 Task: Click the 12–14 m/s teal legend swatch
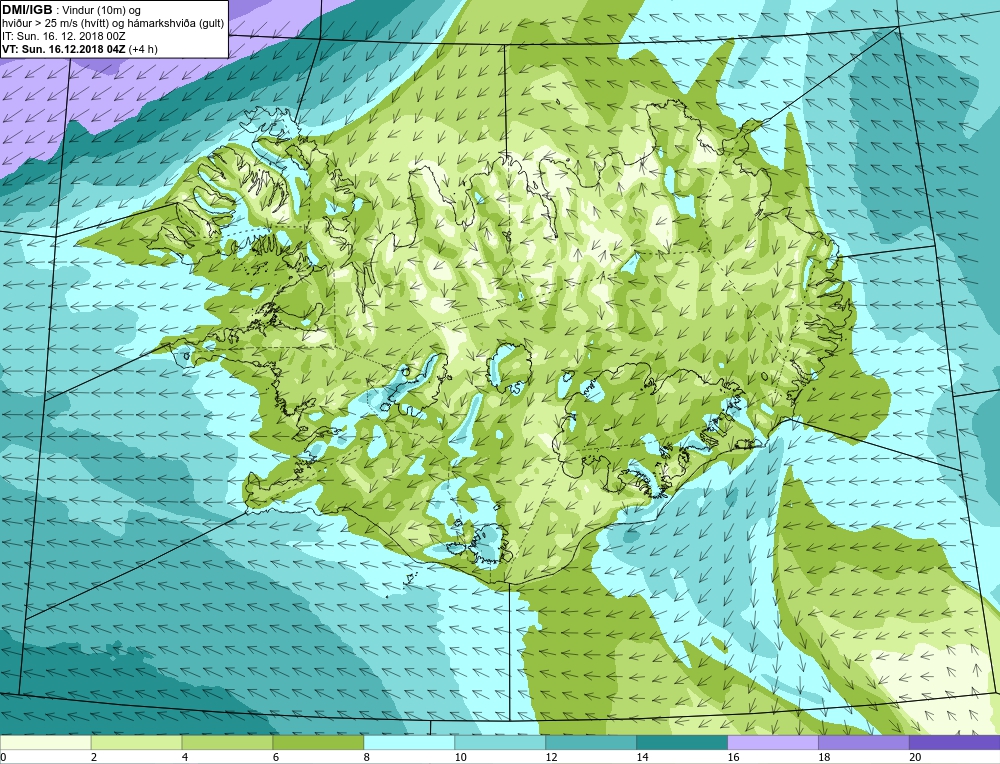tap(591, 743)
